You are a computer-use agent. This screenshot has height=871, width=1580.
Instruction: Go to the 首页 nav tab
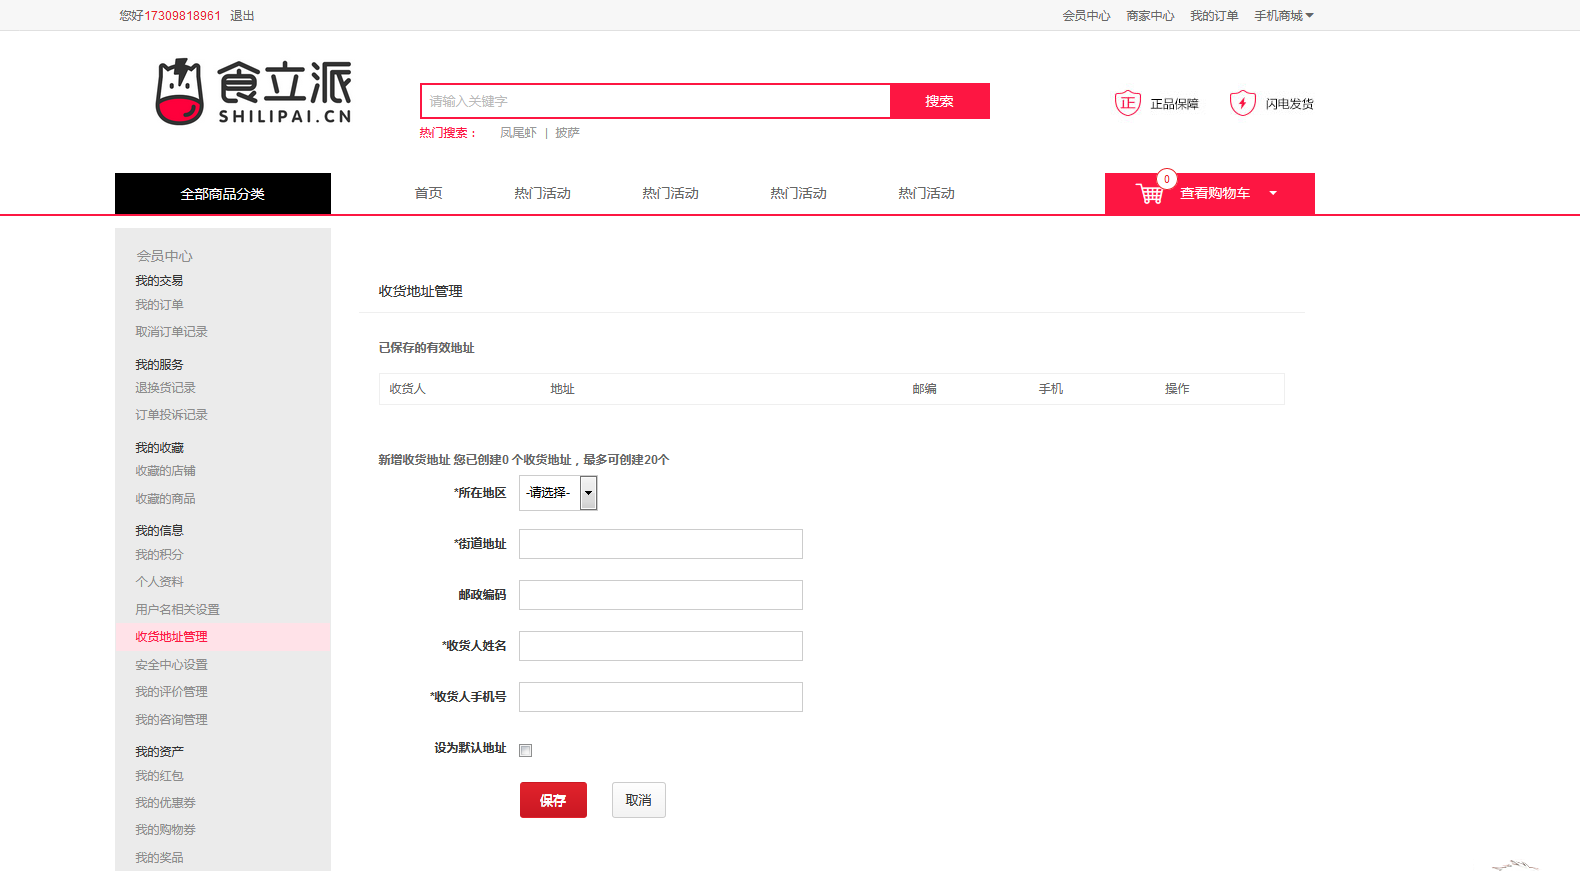click(429, 193)
